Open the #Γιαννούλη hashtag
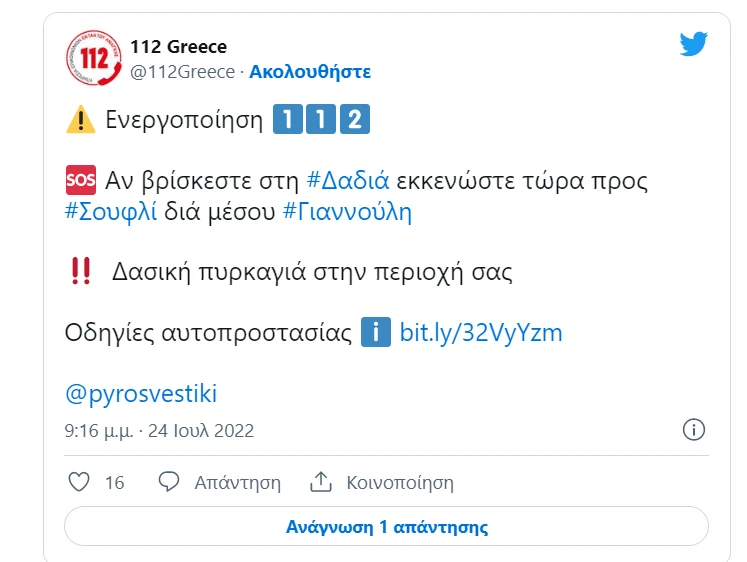Viewport: 747px width, 562px height. click(348, 212)
